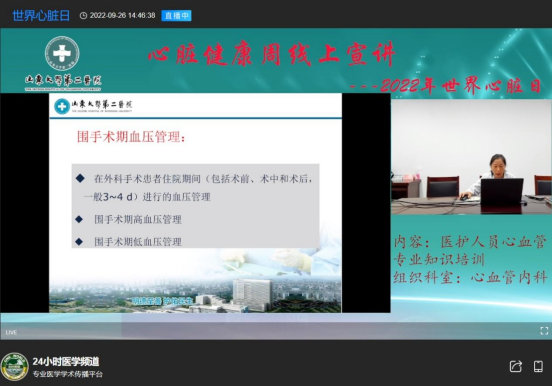Click the LIVE indicator on player bar
This screenshot has width=553, height=387.
click(x=11, y=332)
